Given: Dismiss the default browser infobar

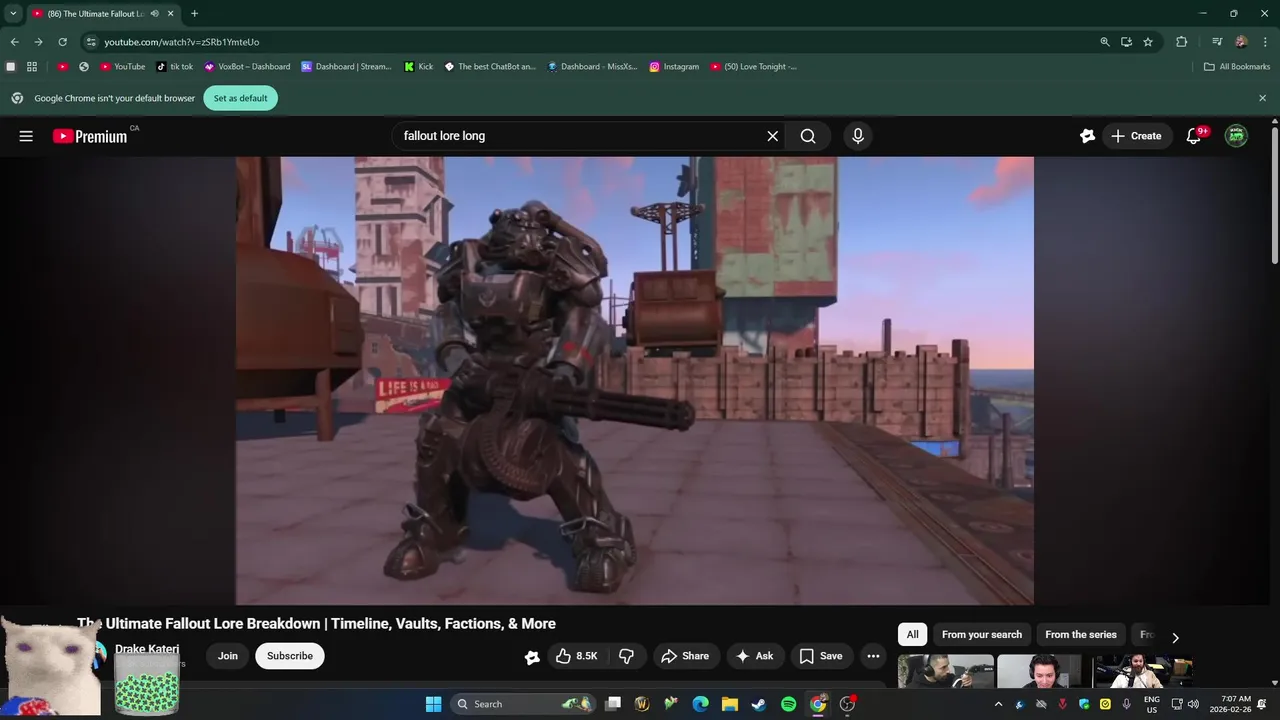Looking at the screenshot, I should click(x=1262, y=98).
